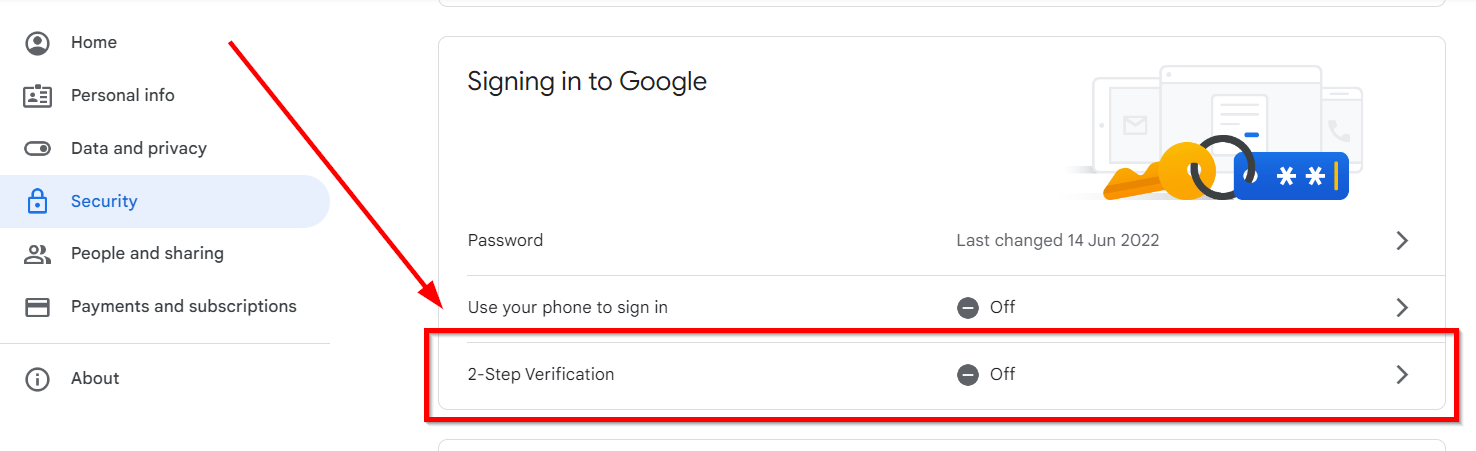Image resolution: width=1476 pixels, height=451 pixels.
Task: Click the Personal info ID card icon
Action: point(38,96)
